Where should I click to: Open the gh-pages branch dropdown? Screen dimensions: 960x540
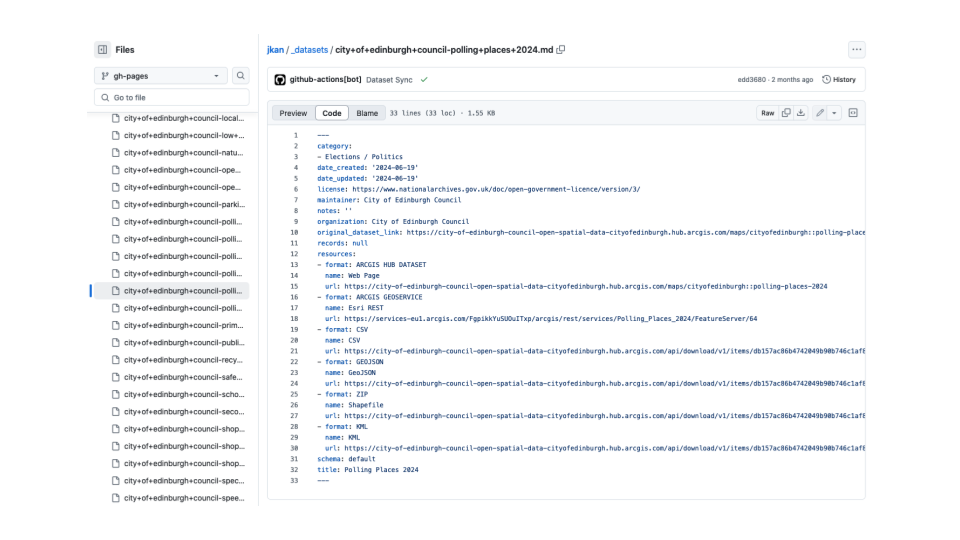(x=161, y=76)
